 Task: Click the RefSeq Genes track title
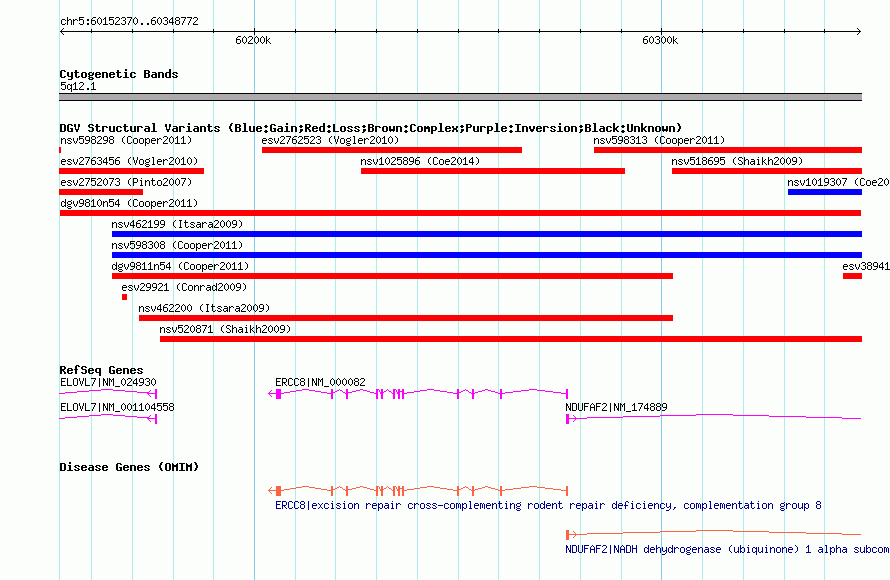tap(101, 370)
